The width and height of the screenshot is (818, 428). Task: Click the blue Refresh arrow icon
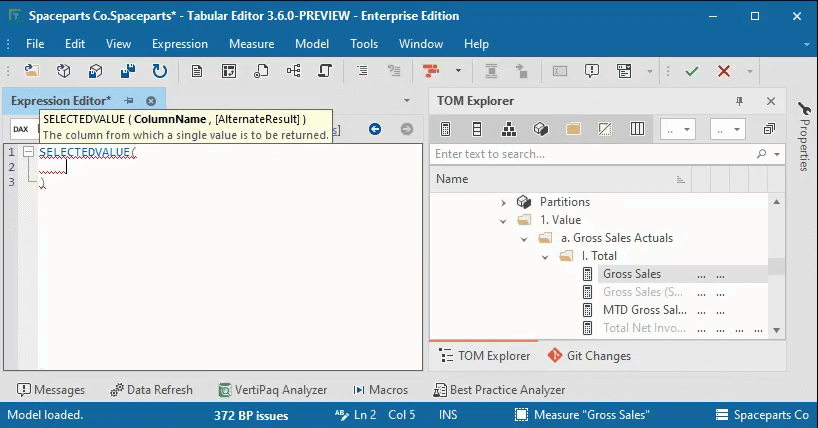(x=160, y=70)
